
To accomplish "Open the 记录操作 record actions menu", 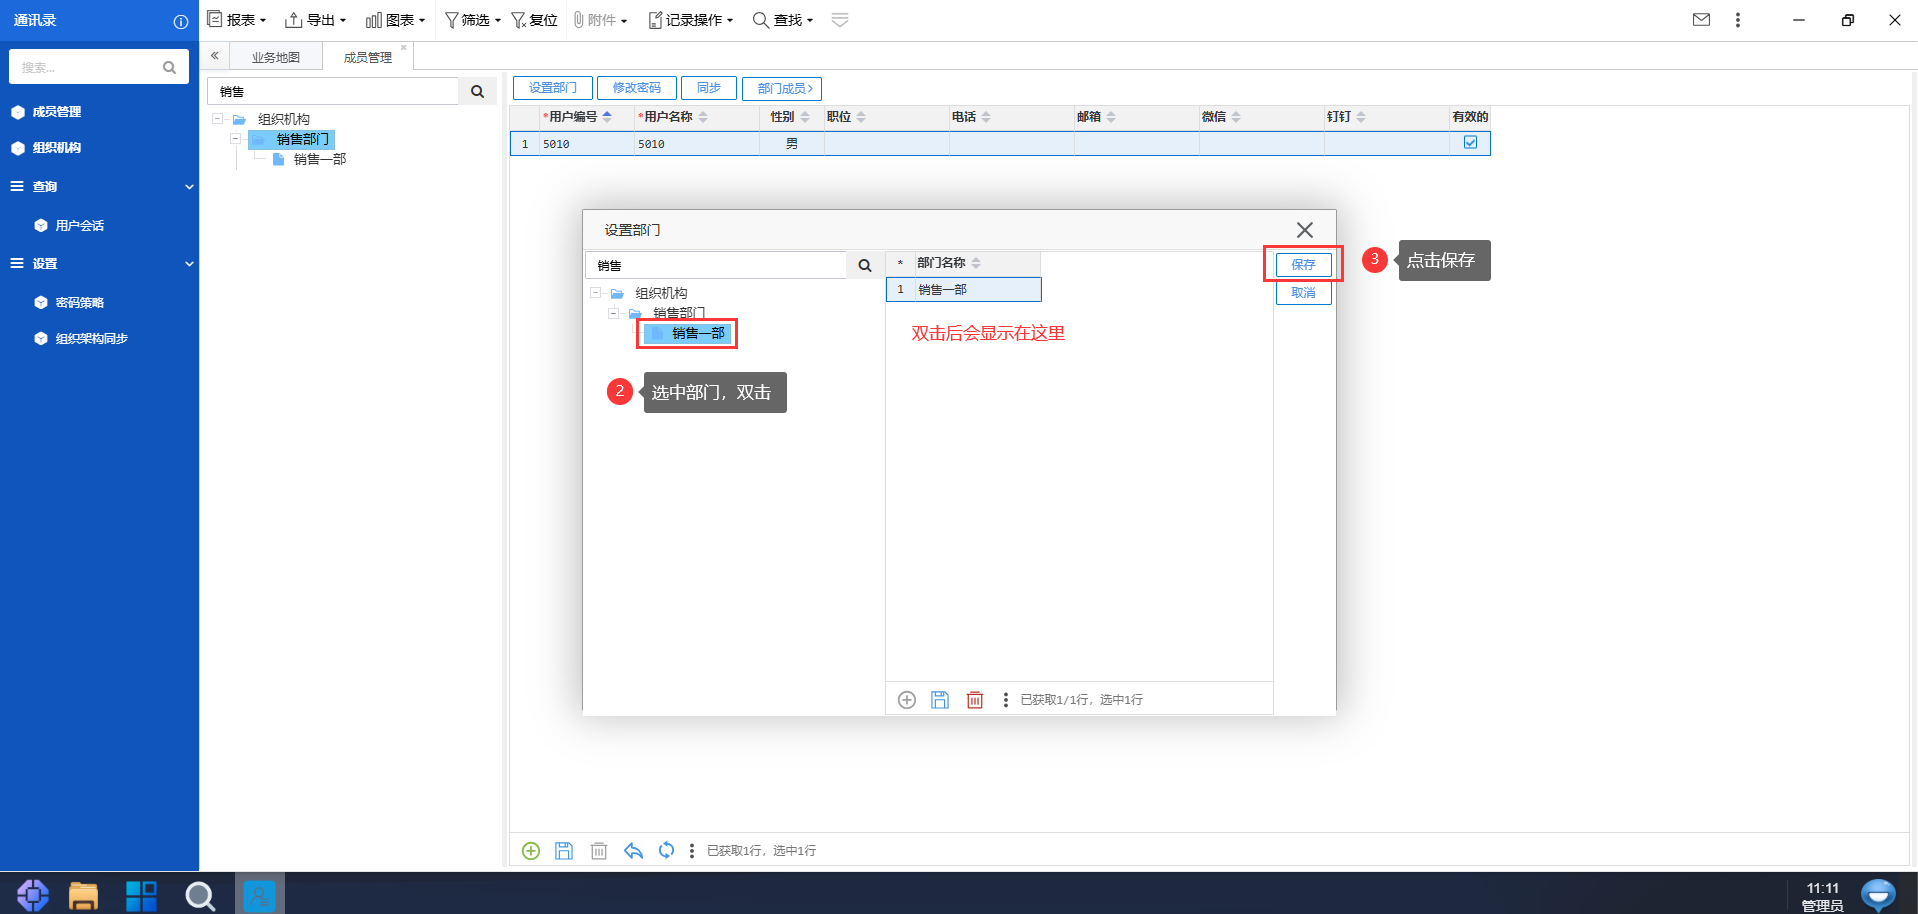I will [691, 20].
